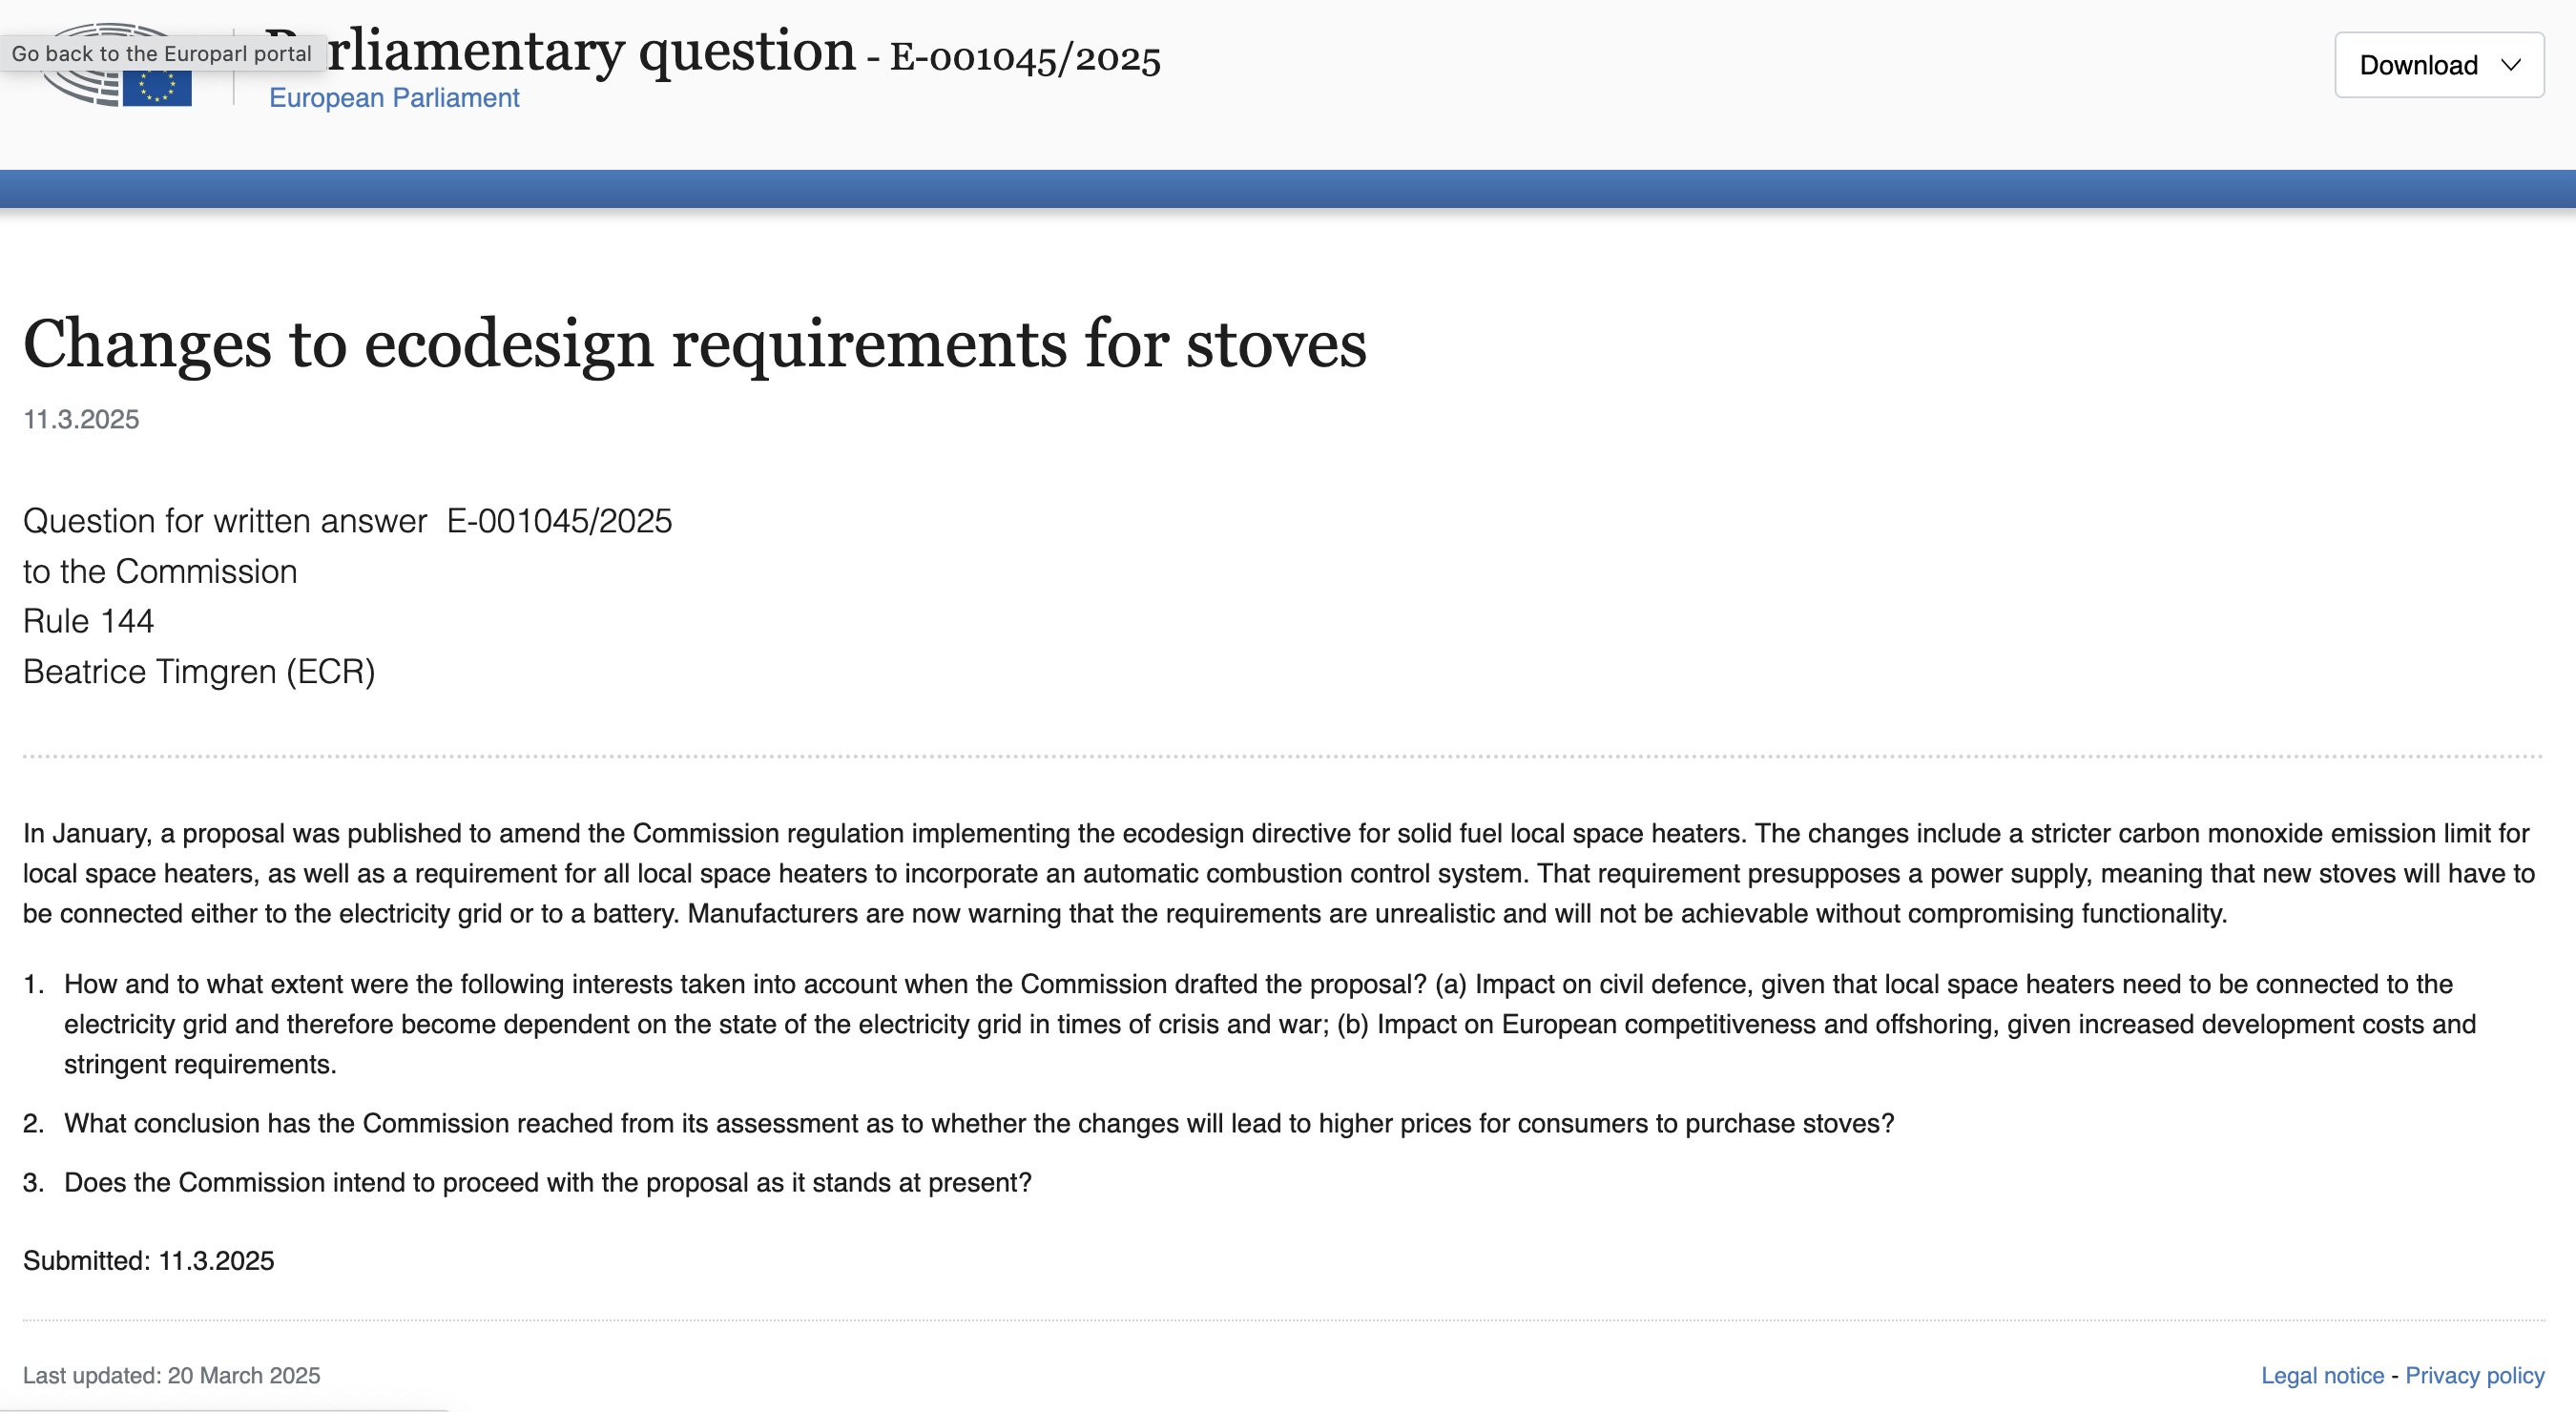
Task: Click the European Parliament logo icon
Action: coord(115,65)
